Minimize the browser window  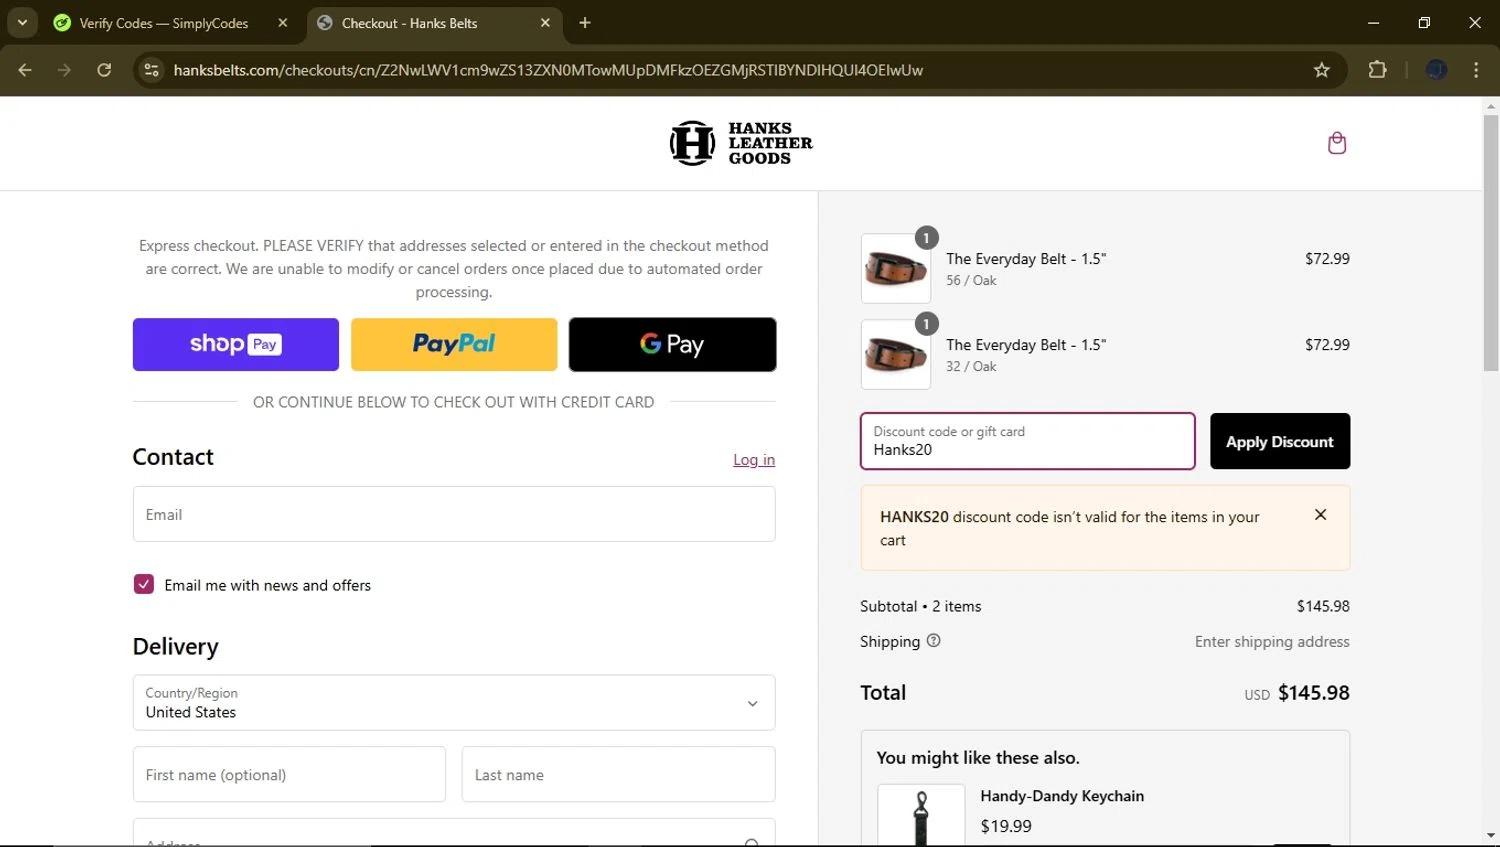(1373, 23)
